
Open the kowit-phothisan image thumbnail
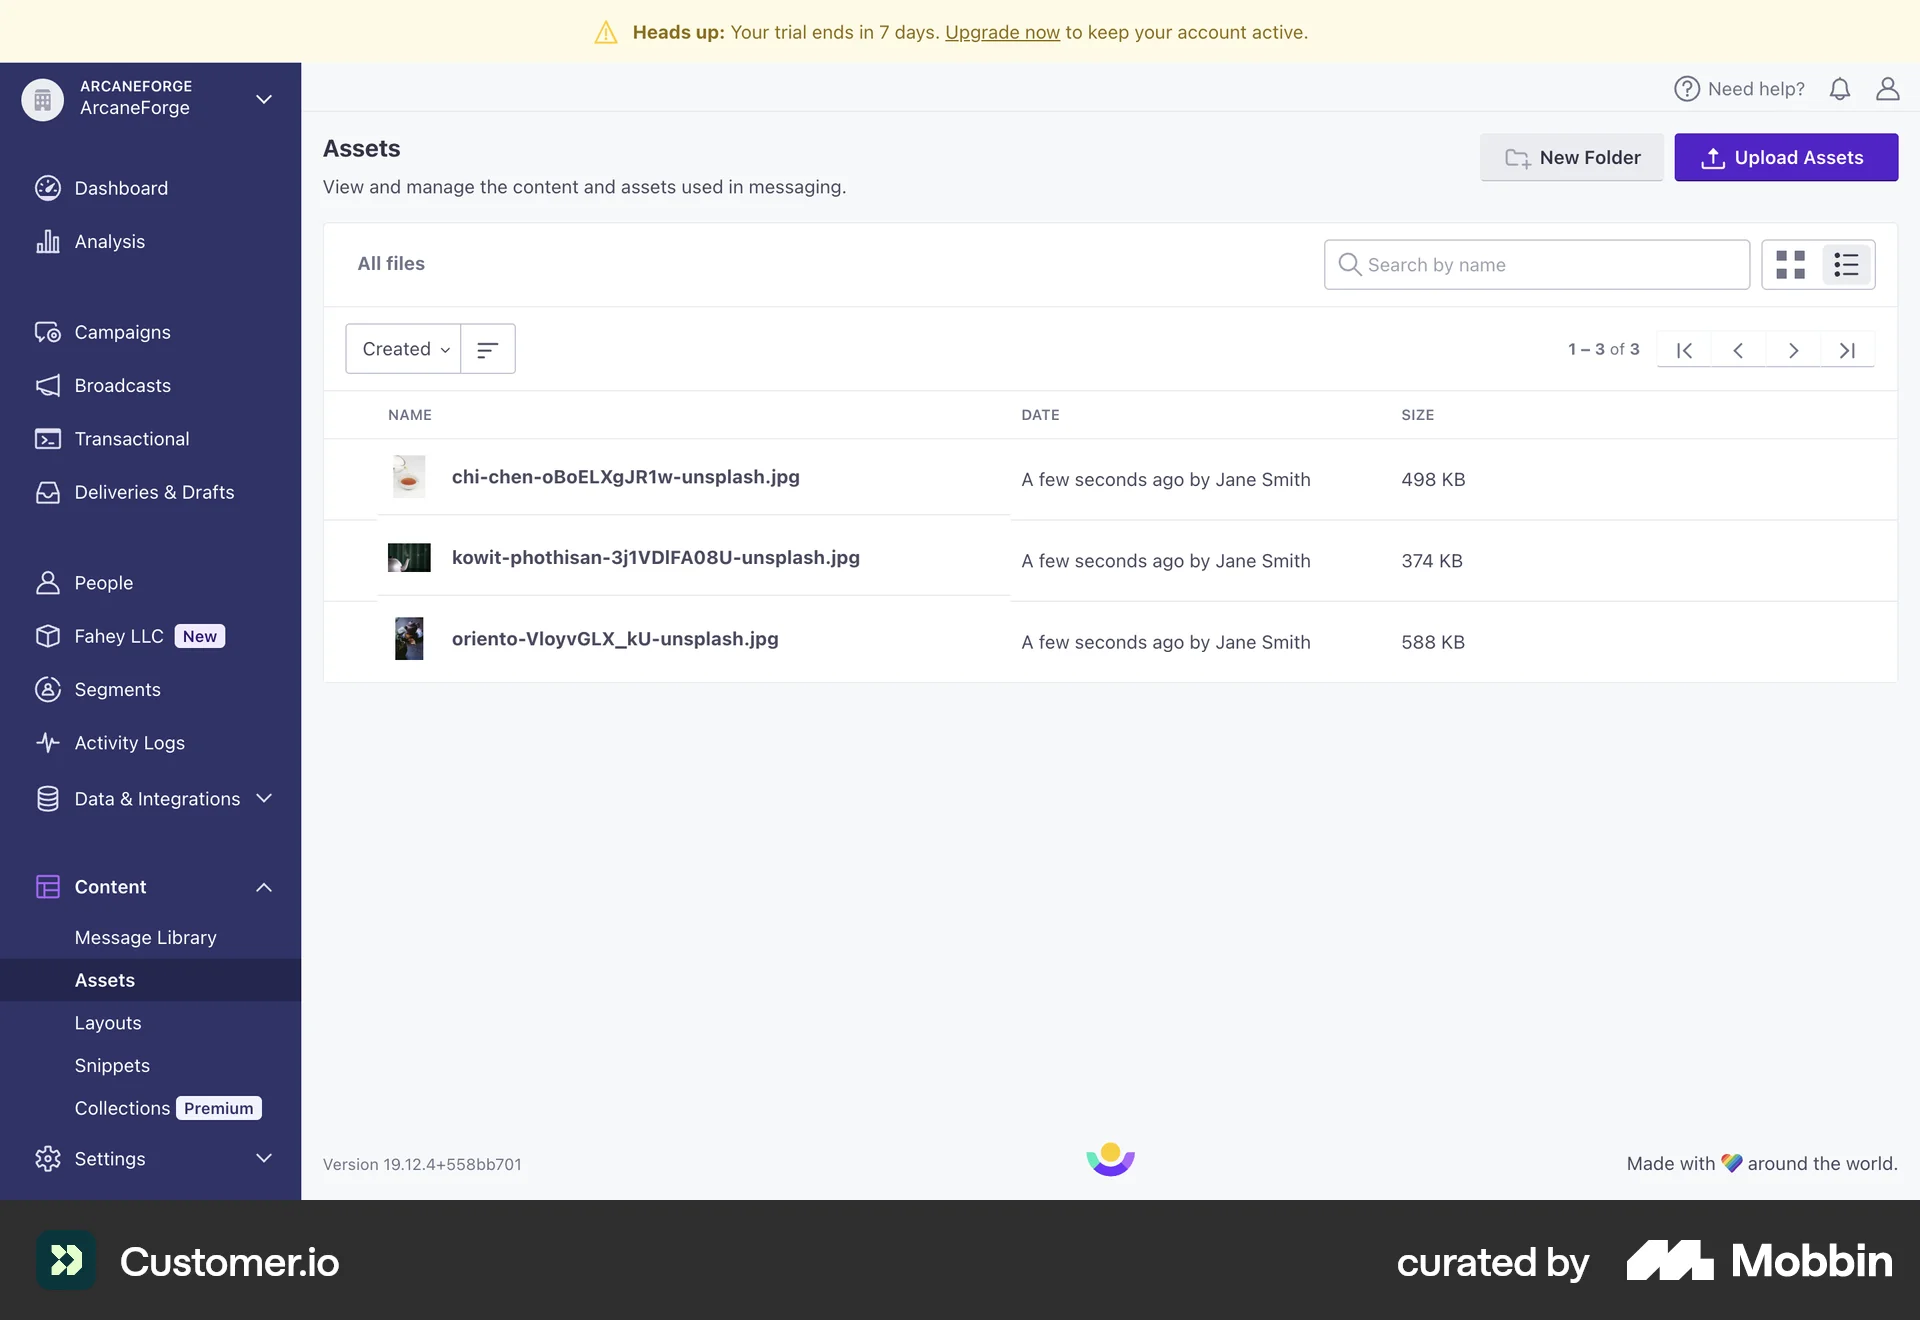(408, 558)
